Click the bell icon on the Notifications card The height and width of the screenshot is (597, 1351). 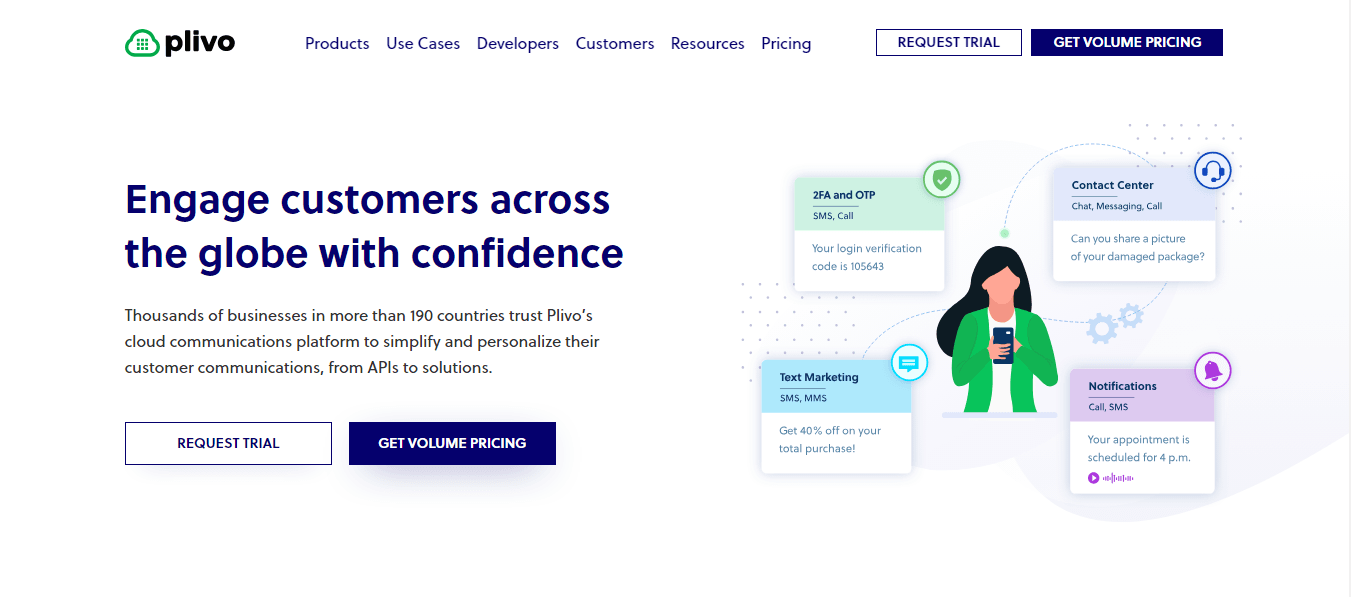point(1213,370)
